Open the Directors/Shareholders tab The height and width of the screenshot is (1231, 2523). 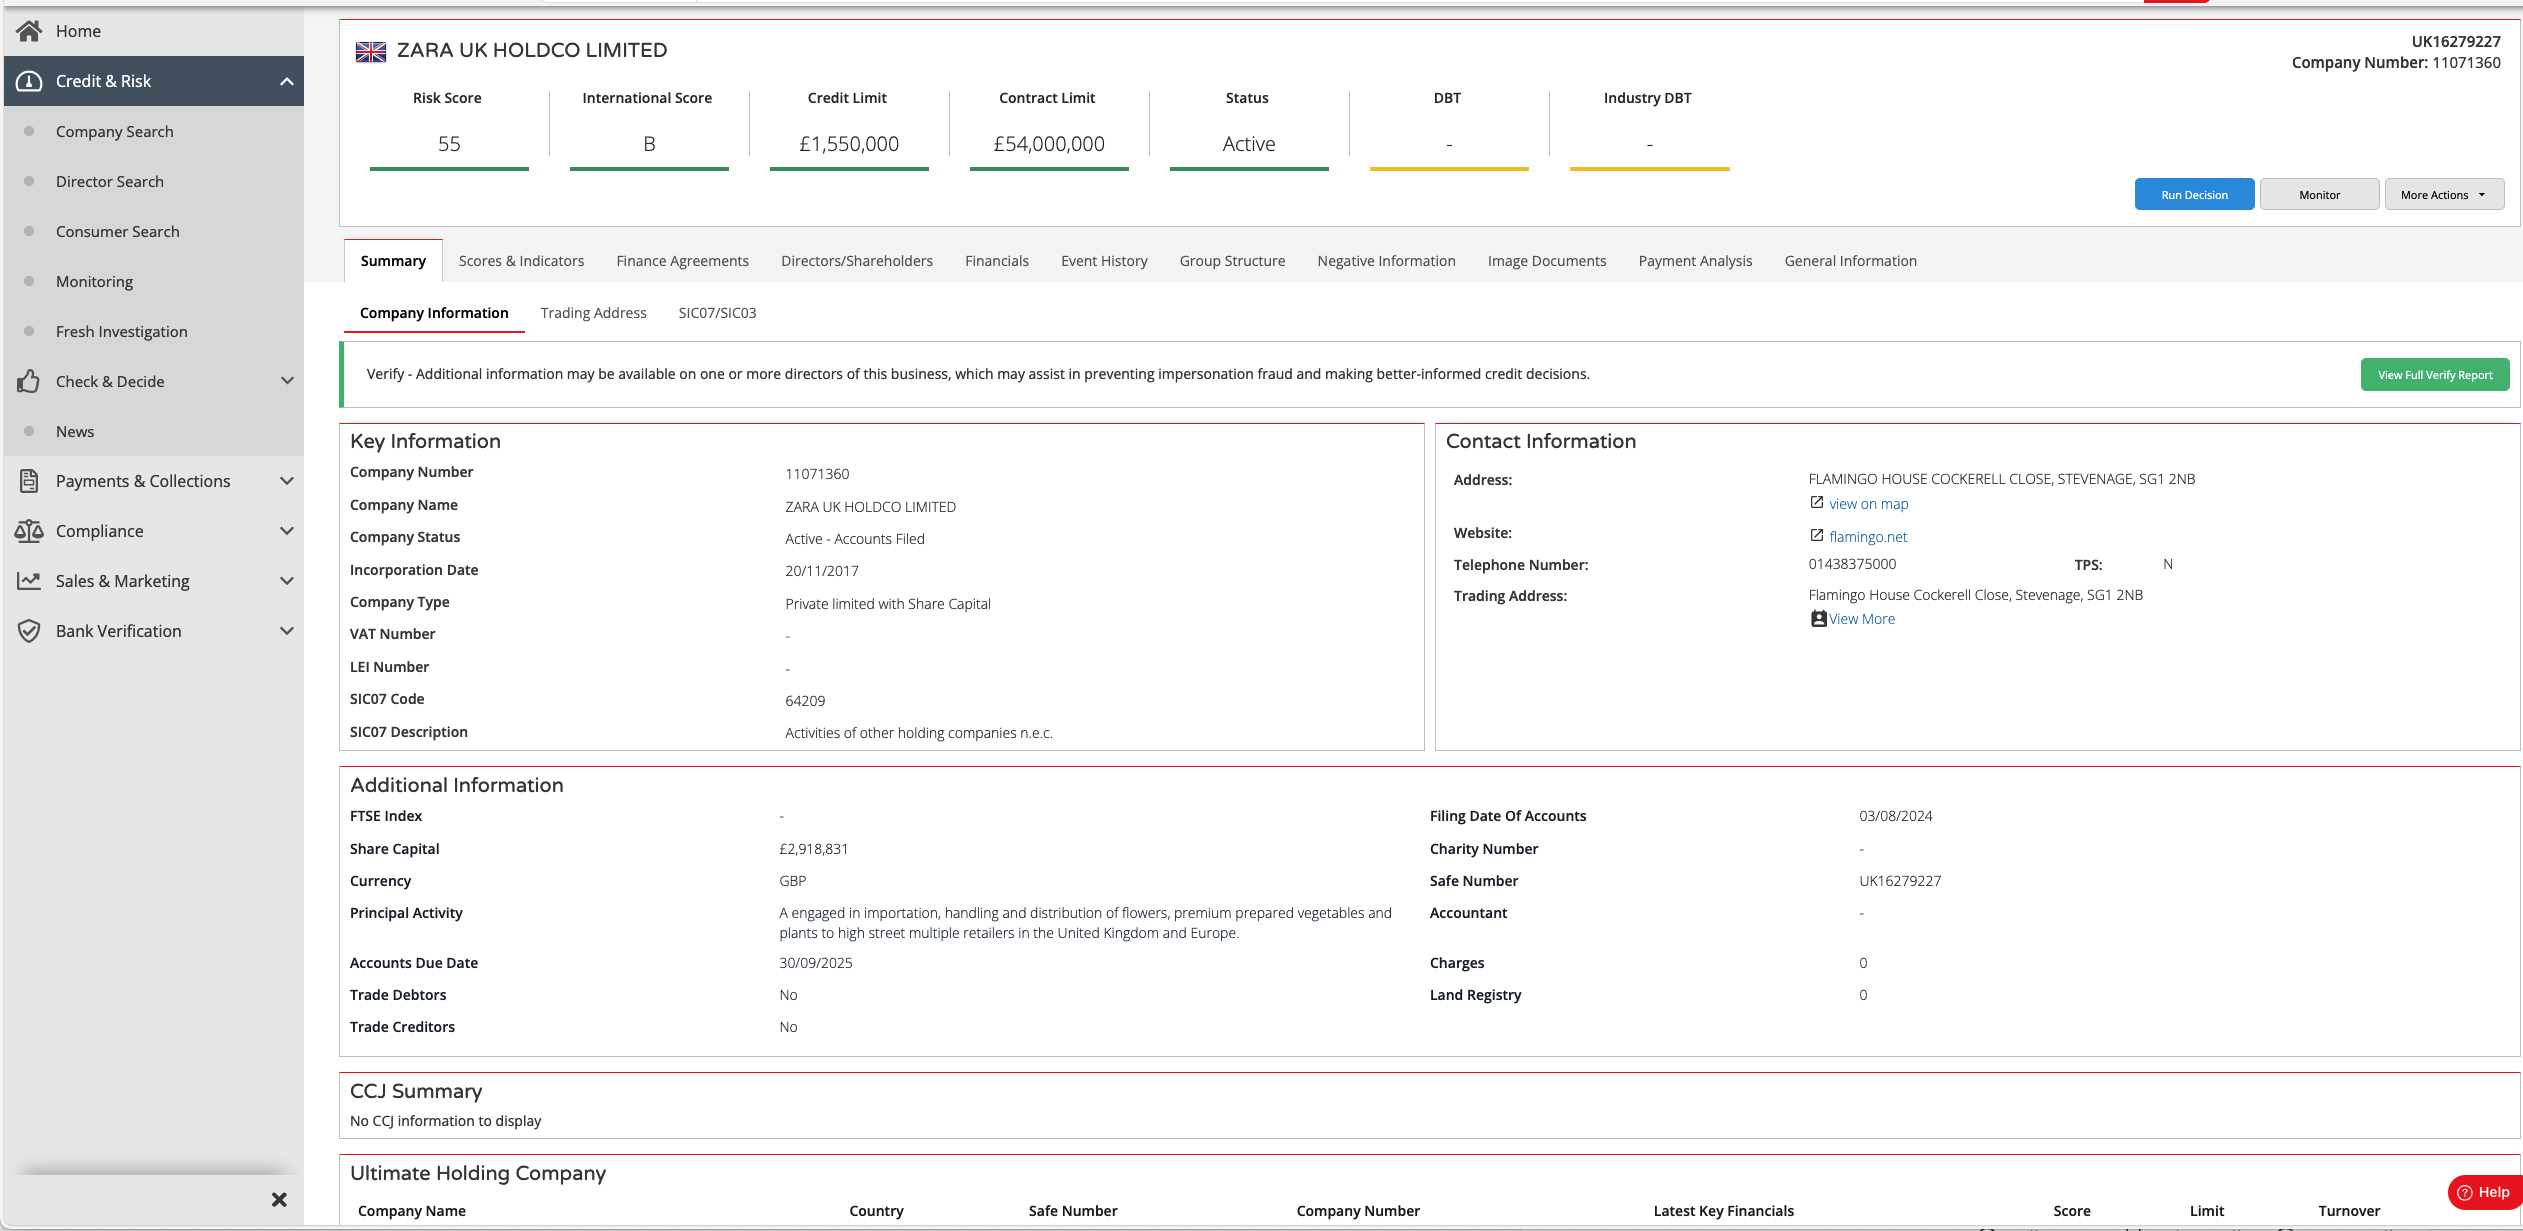pos(857,261)
